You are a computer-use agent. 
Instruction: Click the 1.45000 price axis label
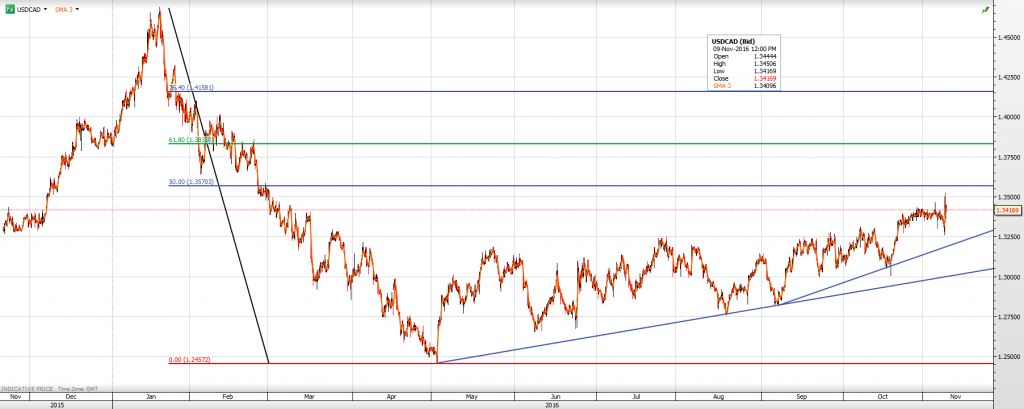point(1008,37)
